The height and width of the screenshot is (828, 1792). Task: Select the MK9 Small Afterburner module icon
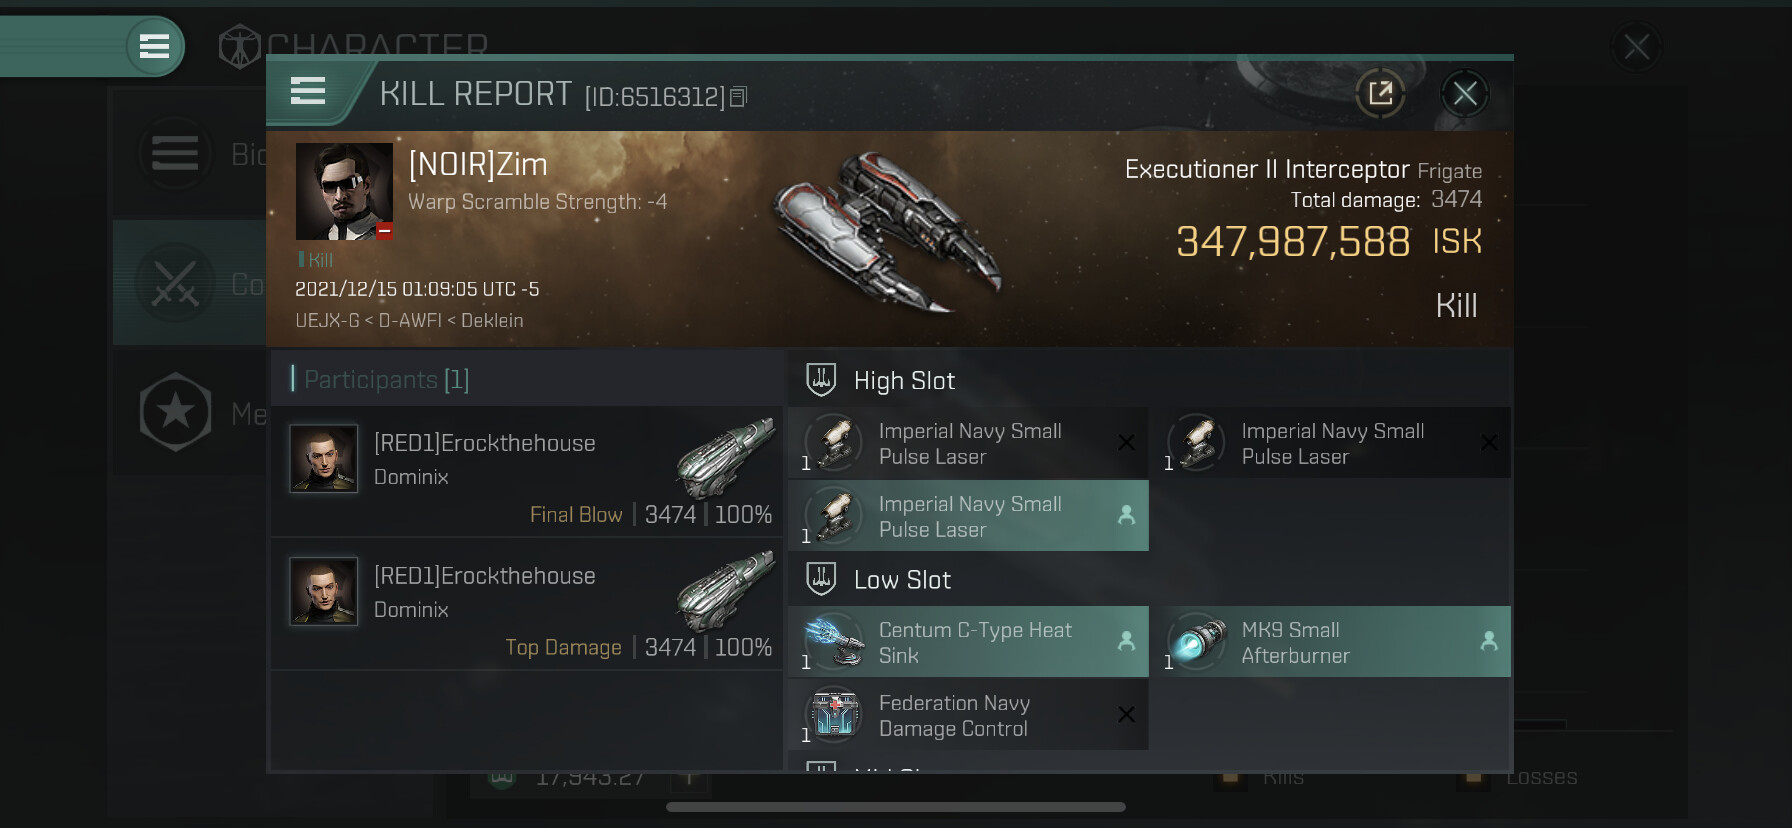(1196, 642)
